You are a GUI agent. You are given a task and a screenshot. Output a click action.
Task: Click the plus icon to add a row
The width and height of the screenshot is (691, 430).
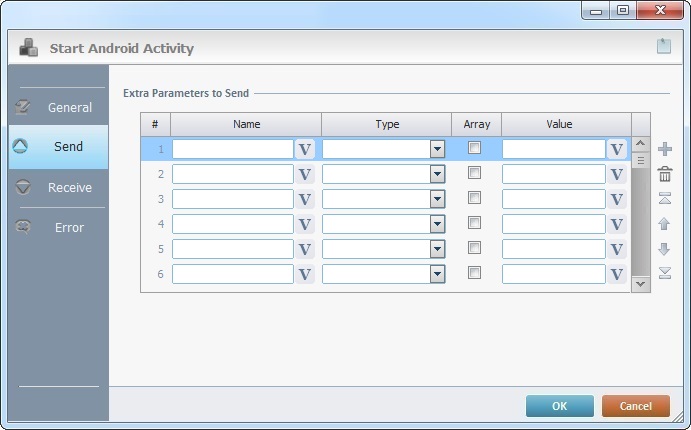[x=665, y=149]
